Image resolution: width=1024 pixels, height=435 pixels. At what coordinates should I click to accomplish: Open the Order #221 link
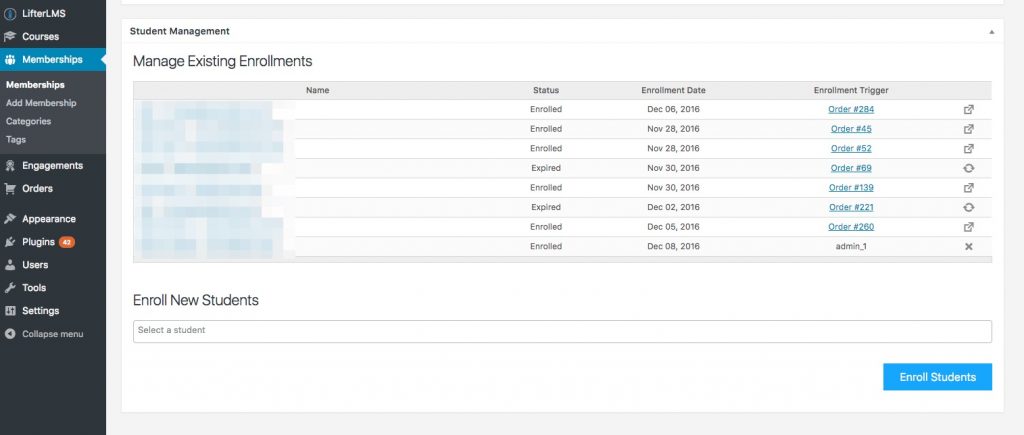[851, 208]
